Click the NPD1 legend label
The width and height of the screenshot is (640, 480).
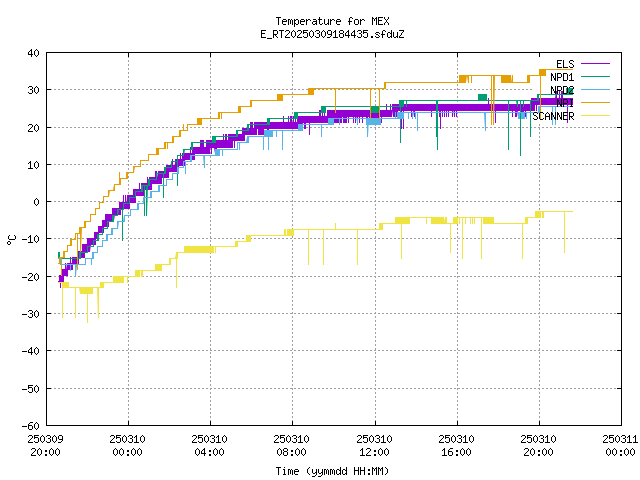[562, 77]
